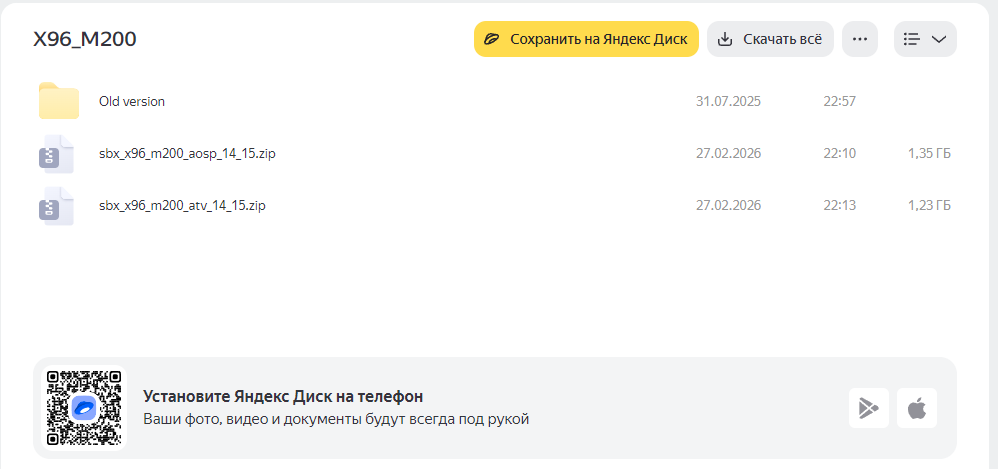Click the Yandex Disk QR code

(84, 408)
